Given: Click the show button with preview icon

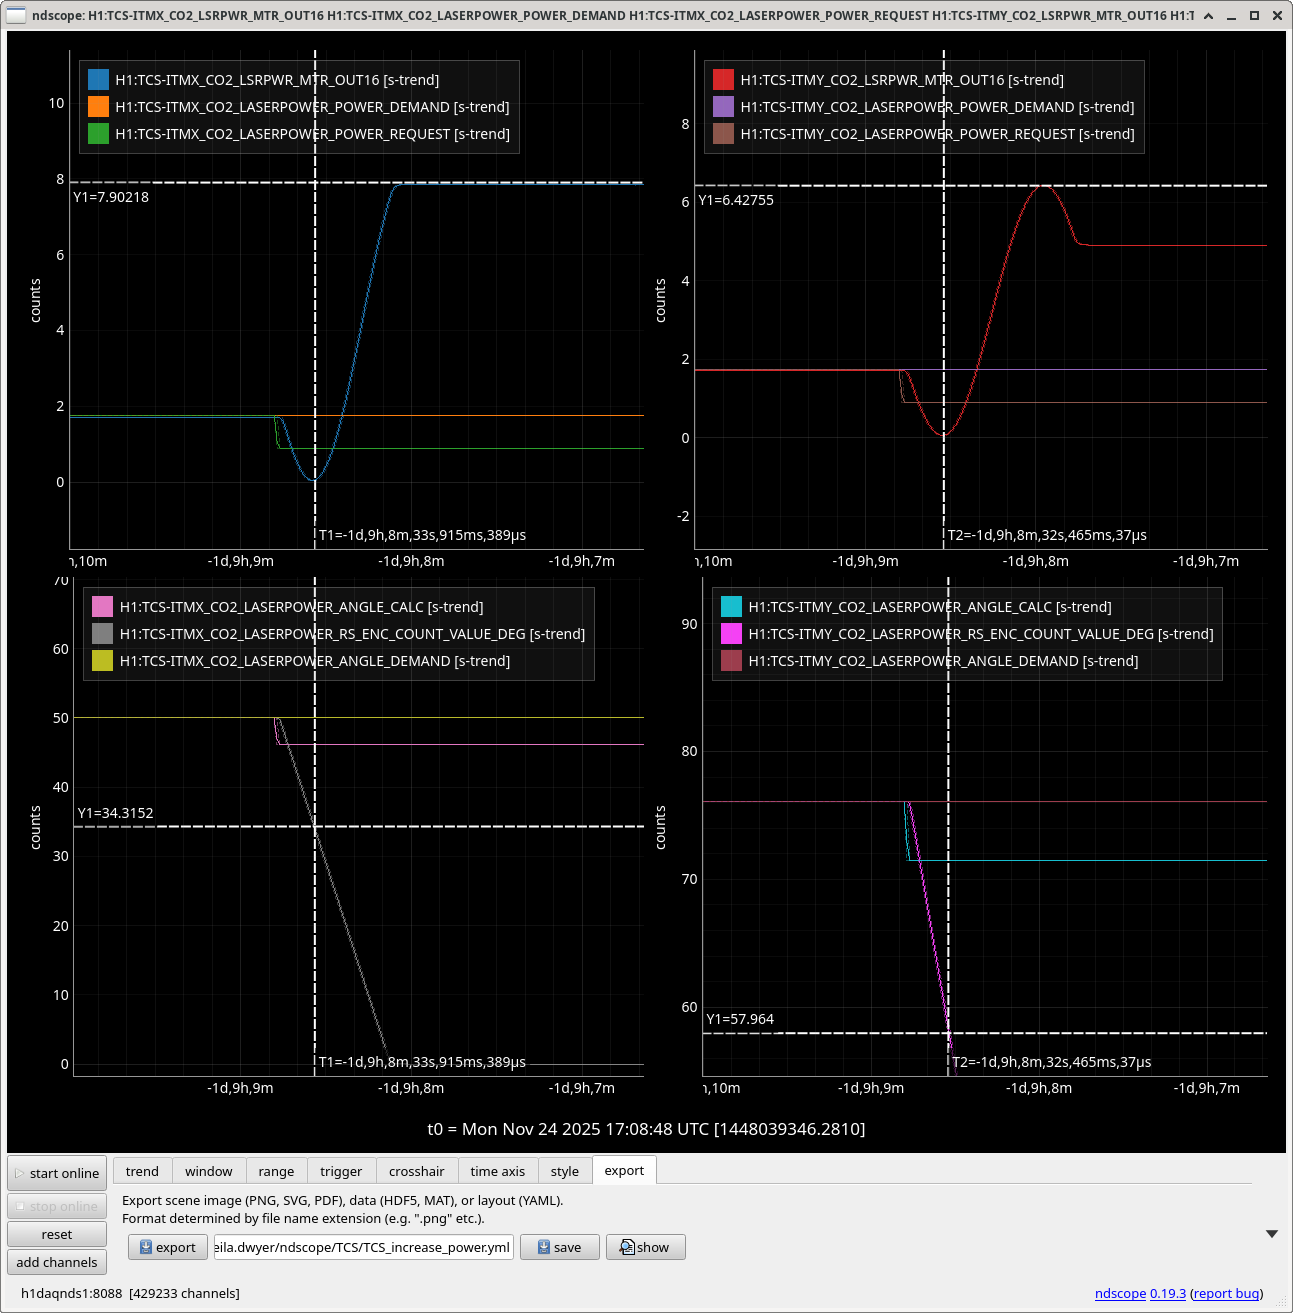Looking at the screenshot, I should (645, 1247).
